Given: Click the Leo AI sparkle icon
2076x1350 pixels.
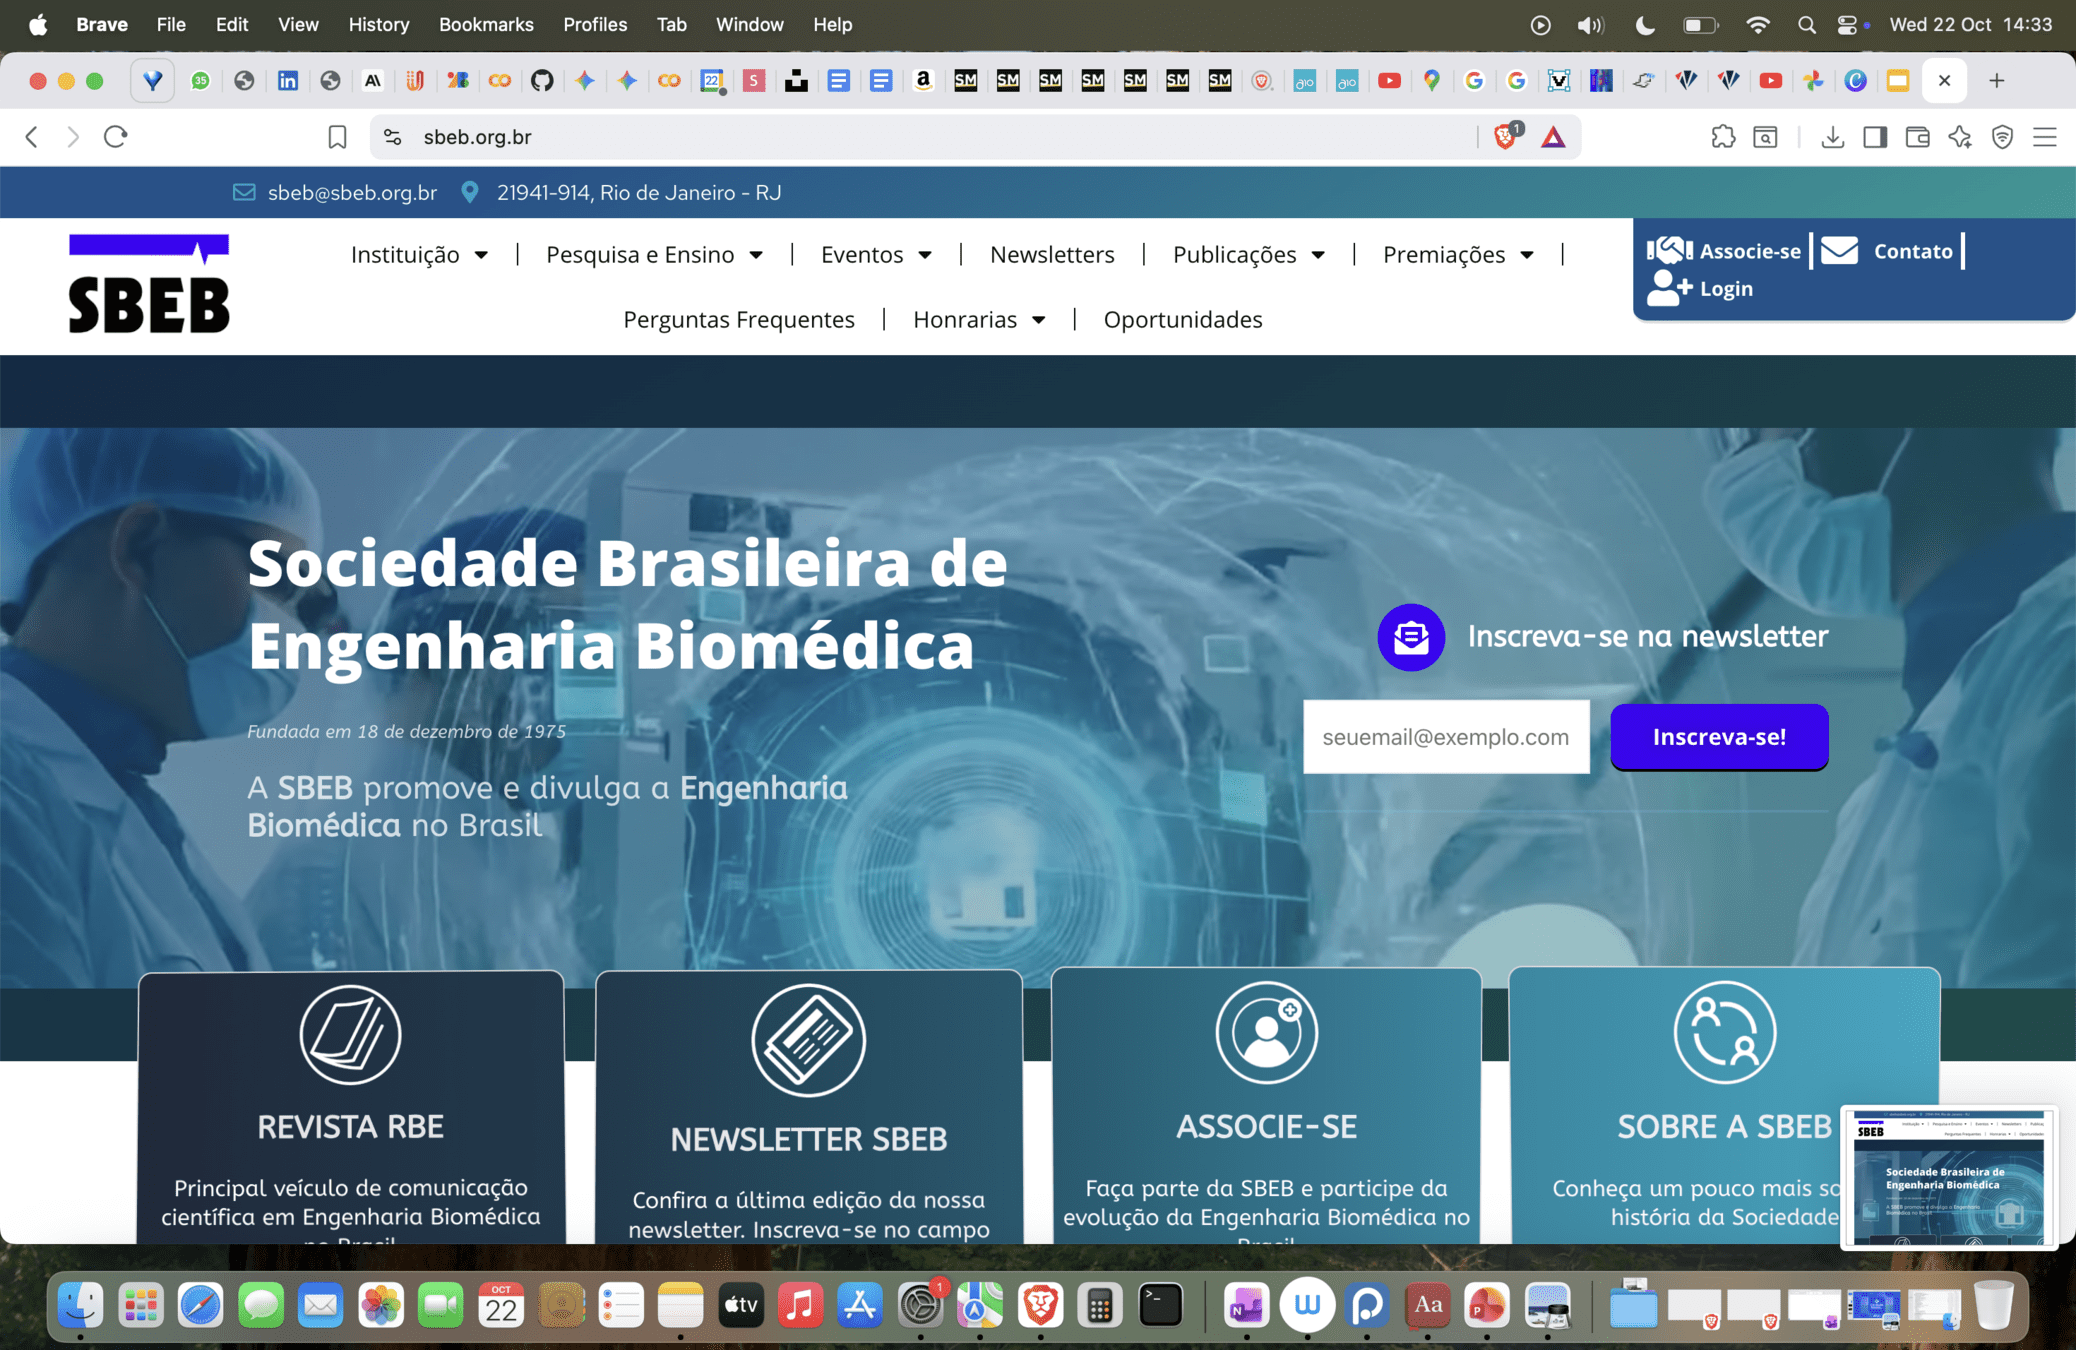Looking at the screenshot, I should [x=1960, y=137].
